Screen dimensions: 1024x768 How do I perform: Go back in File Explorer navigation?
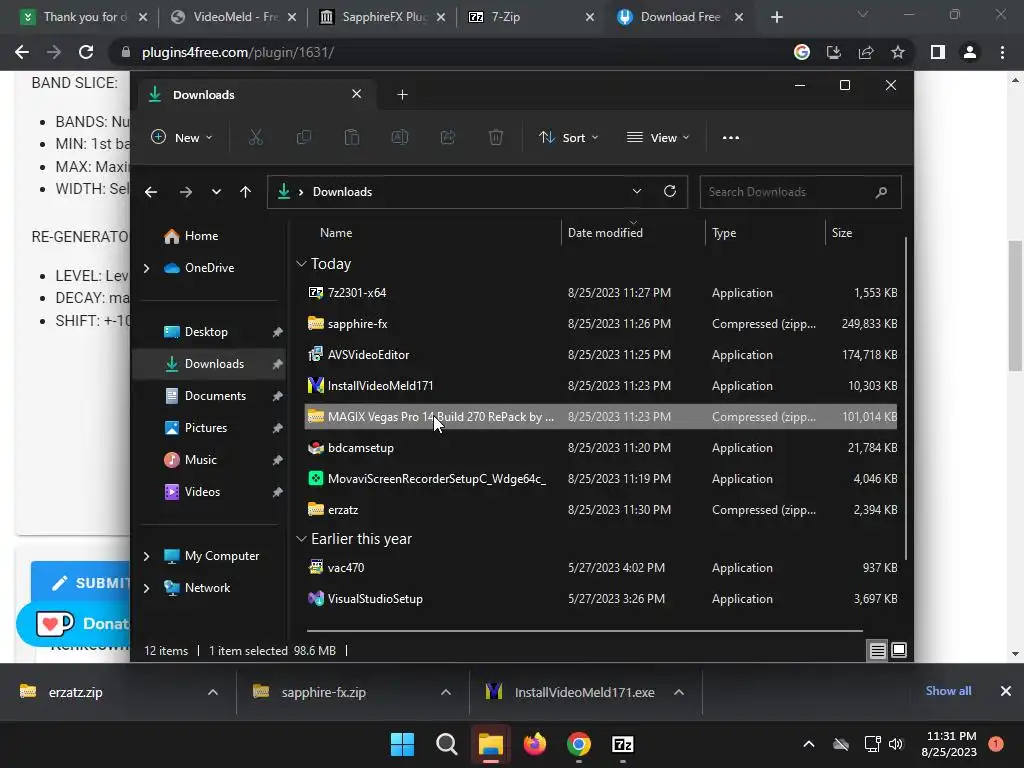151,192
